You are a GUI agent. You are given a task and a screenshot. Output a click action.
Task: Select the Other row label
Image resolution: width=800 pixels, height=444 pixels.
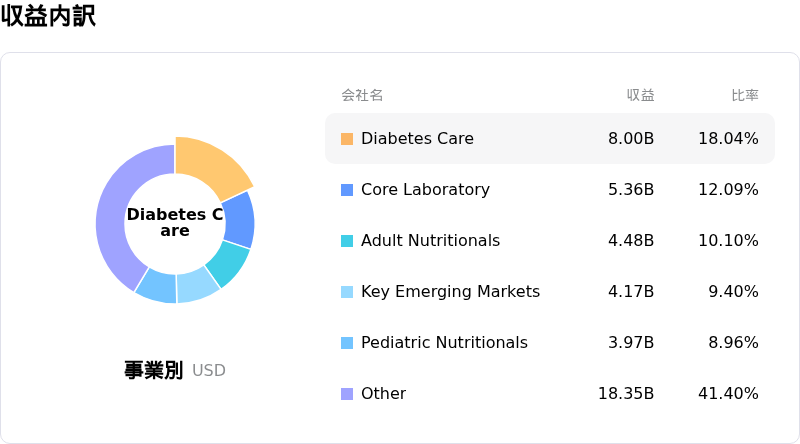click(x=383, y=394)
